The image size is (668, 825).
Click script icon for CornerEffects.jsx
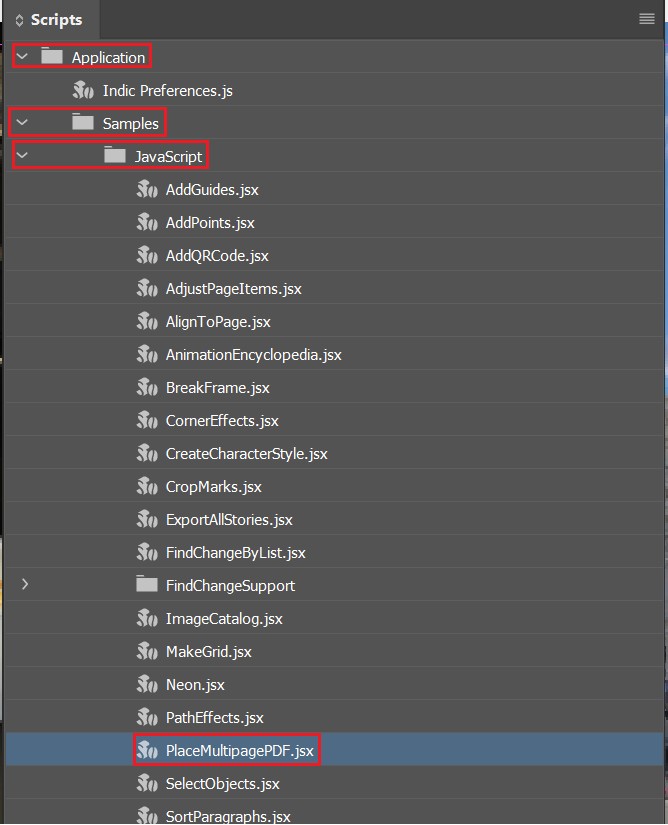(147, 420)
